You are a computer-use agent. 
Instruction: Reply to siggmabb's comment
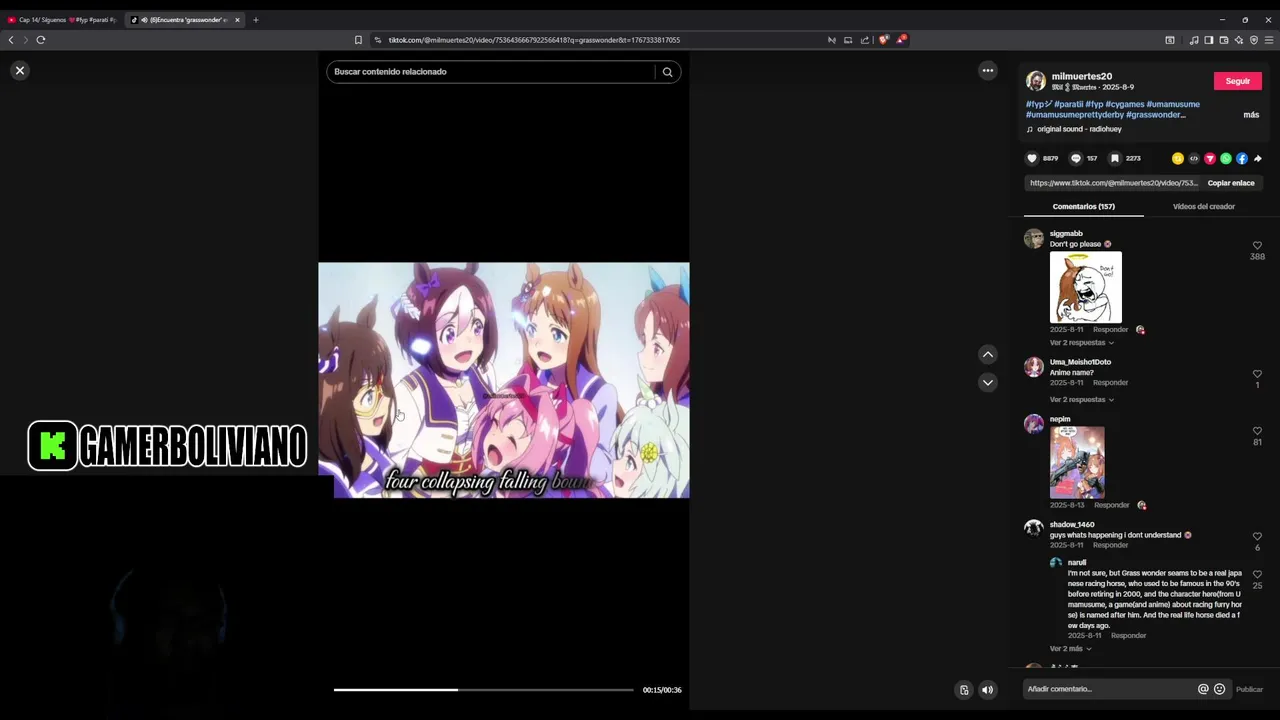[x=1110, y=330]
